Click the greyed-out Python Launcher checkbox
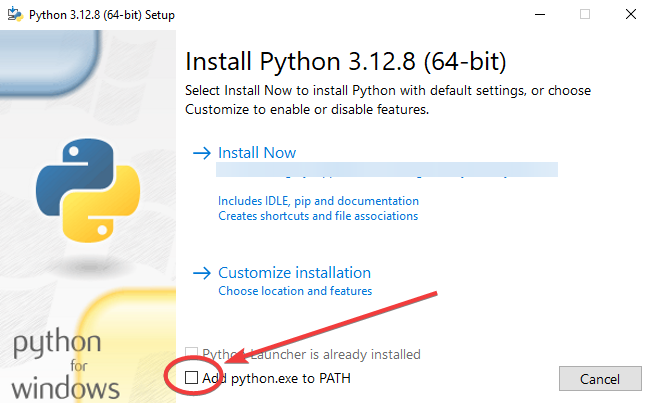Screen dimensions: 654x403 191,353
